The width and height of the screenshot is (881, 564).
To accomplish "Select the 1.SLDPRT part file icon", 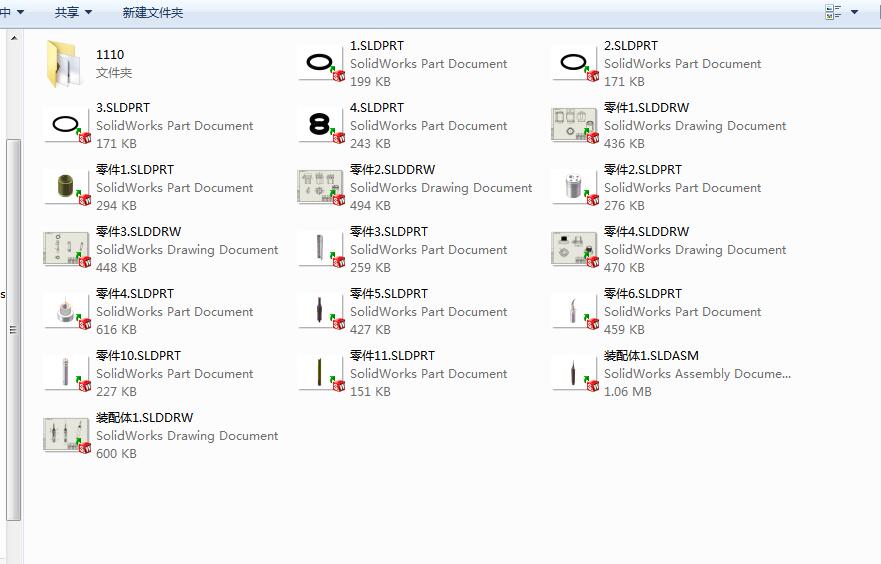I will coord(320,63).
